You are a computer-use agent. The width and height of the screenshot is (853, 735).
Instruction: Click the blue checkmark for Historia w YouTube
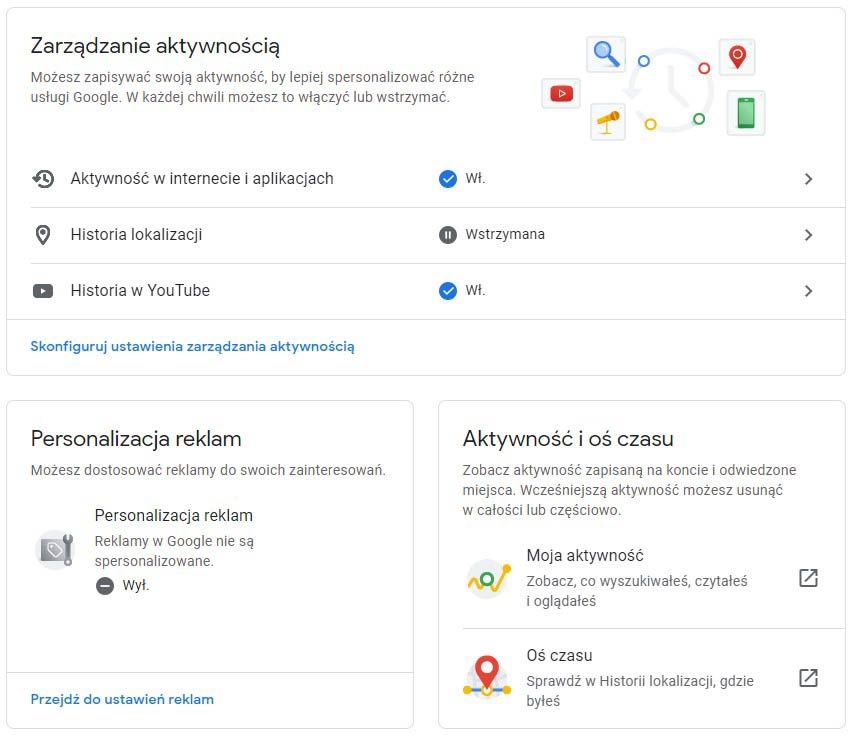pyautogui.click(x=448, y=291)
